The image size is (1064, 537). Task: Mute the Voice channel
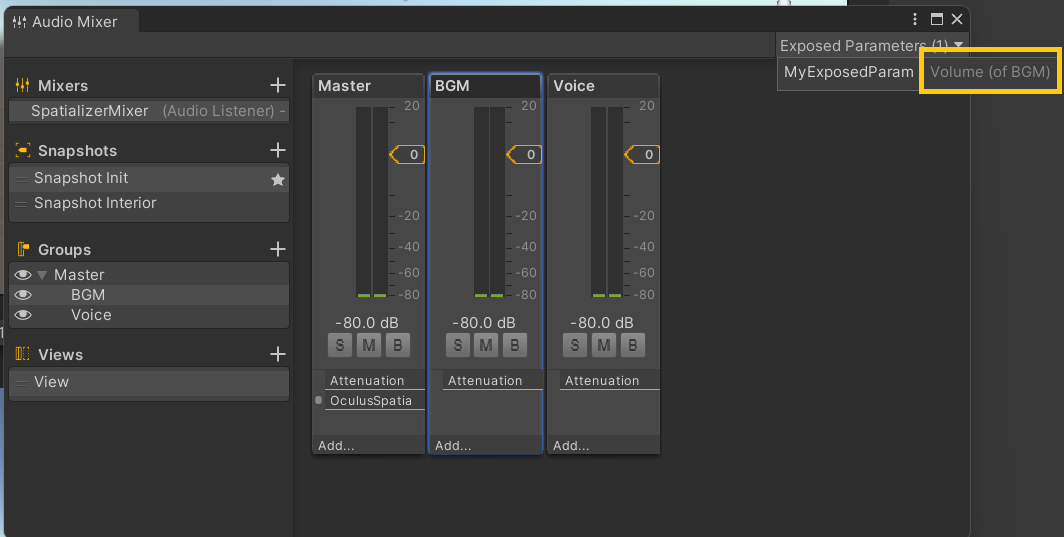603,345
